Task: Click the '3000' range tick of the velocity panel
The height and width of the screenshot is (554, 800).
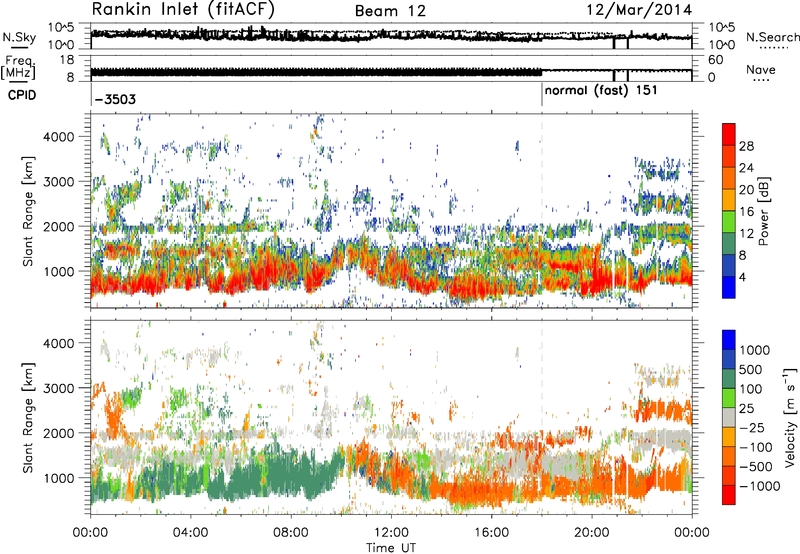Action: (x=58, y=388)
